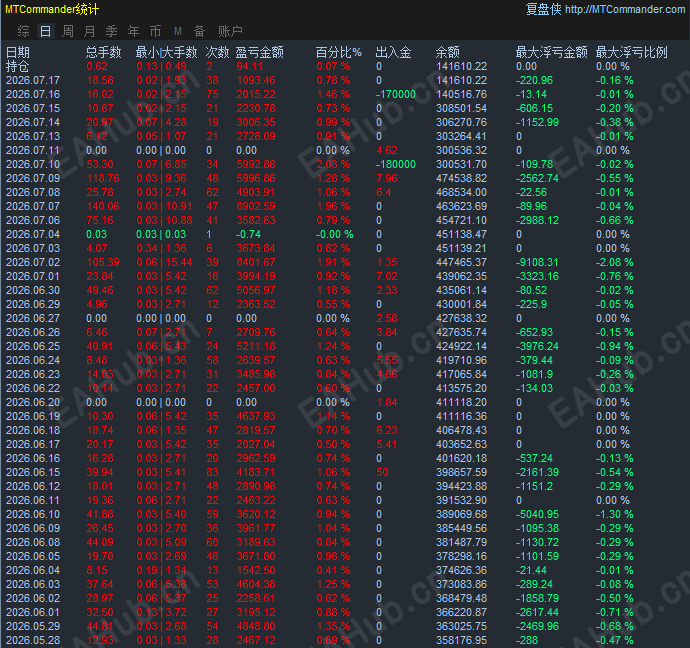690x648 pixels.
Task: Open the 币 currency tab
Action: point(155,31)
